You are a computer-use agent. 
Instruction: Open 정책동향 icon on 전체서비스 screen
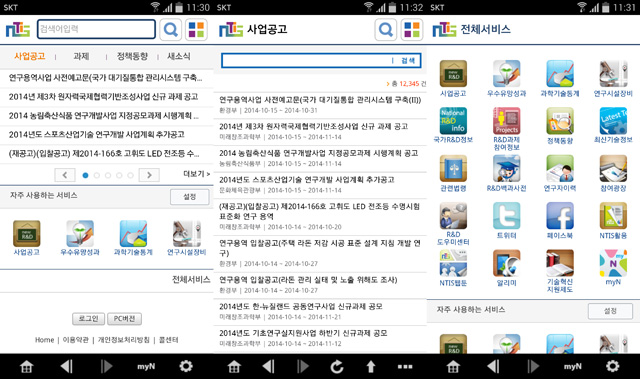[x=560, y=121]
